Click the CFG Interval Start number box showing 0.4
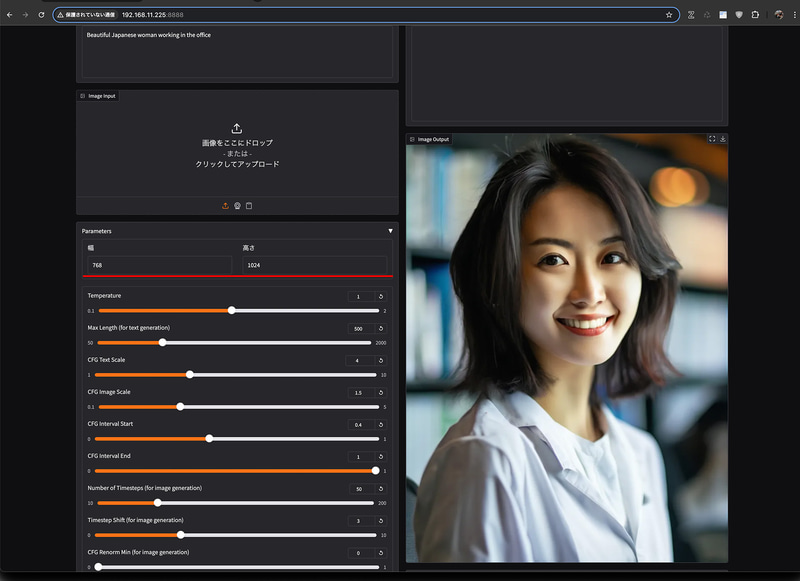The image size is (800, 581). (x=362, y=424)
